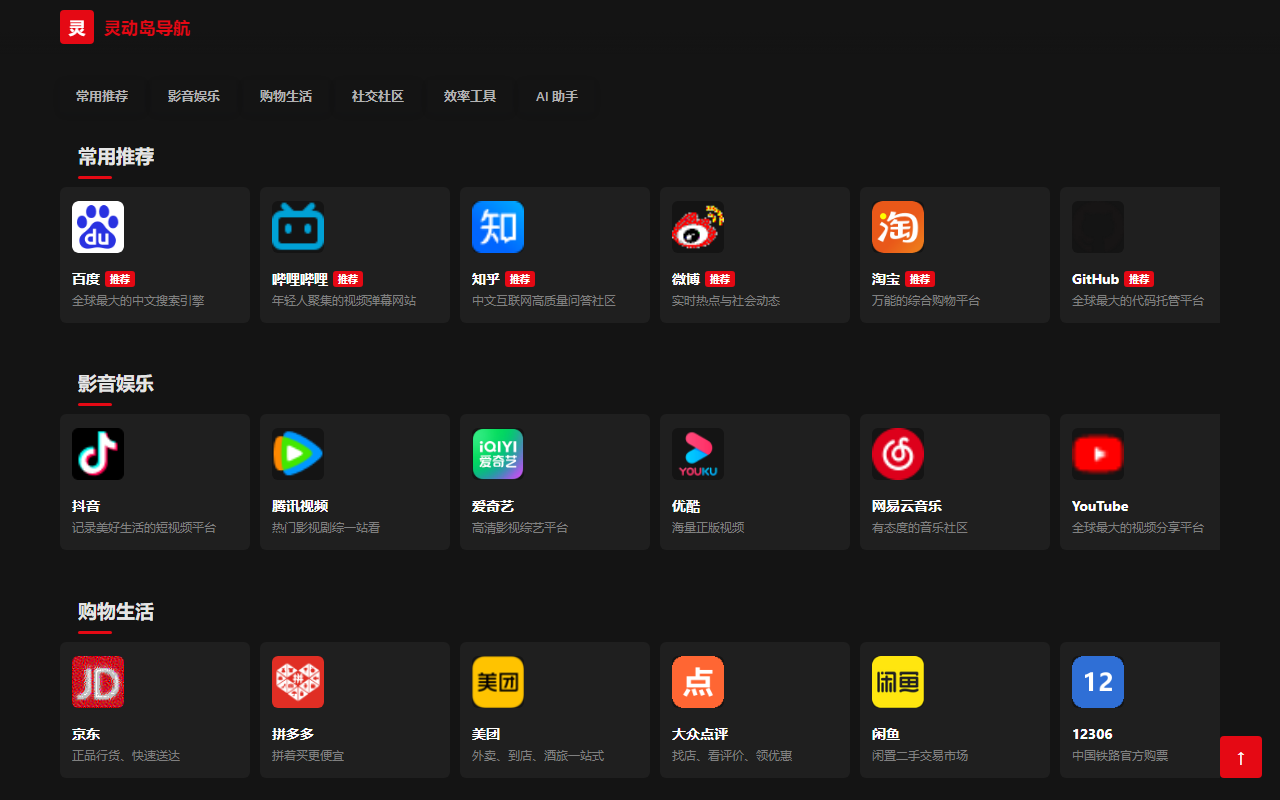The height and width of the screenshot is (800, 1280).
Task: Click text 海量正版视频
Action: point(708,528)
